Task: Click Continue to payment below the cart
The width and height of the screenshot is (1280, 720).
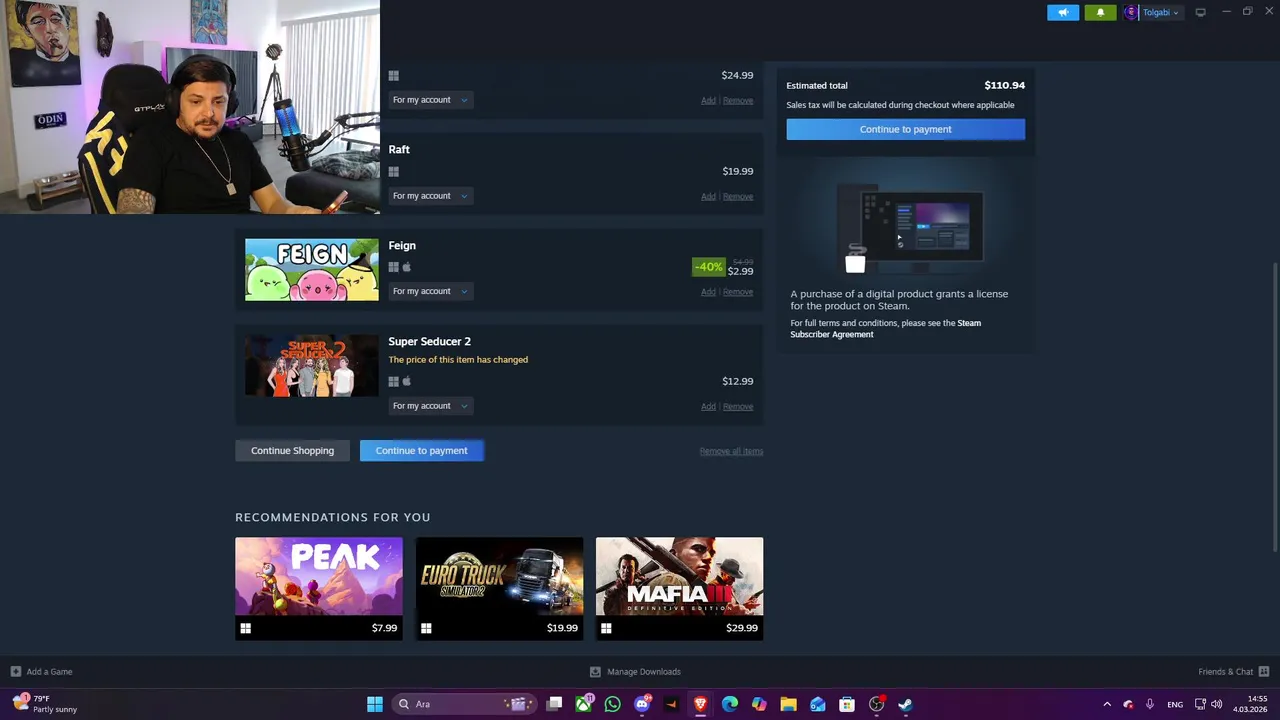Action: point(421,450)
